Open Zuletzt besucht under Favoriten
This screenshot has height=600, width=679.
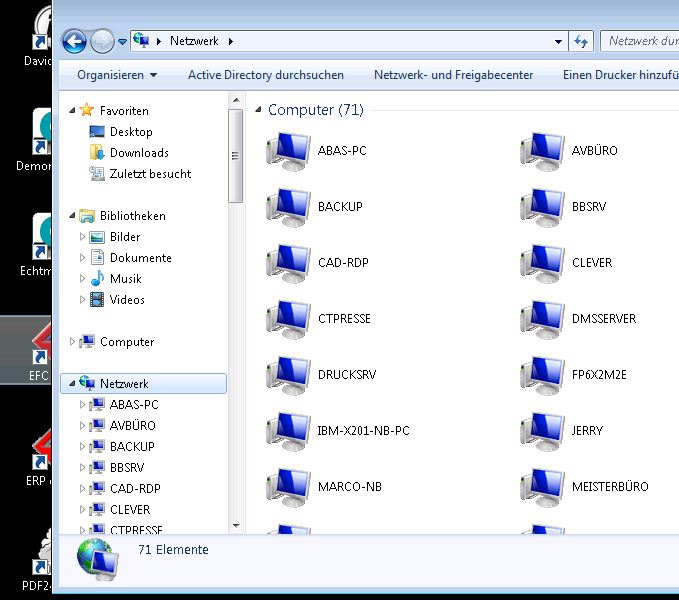pyautogui.click(x=150, y=174)
